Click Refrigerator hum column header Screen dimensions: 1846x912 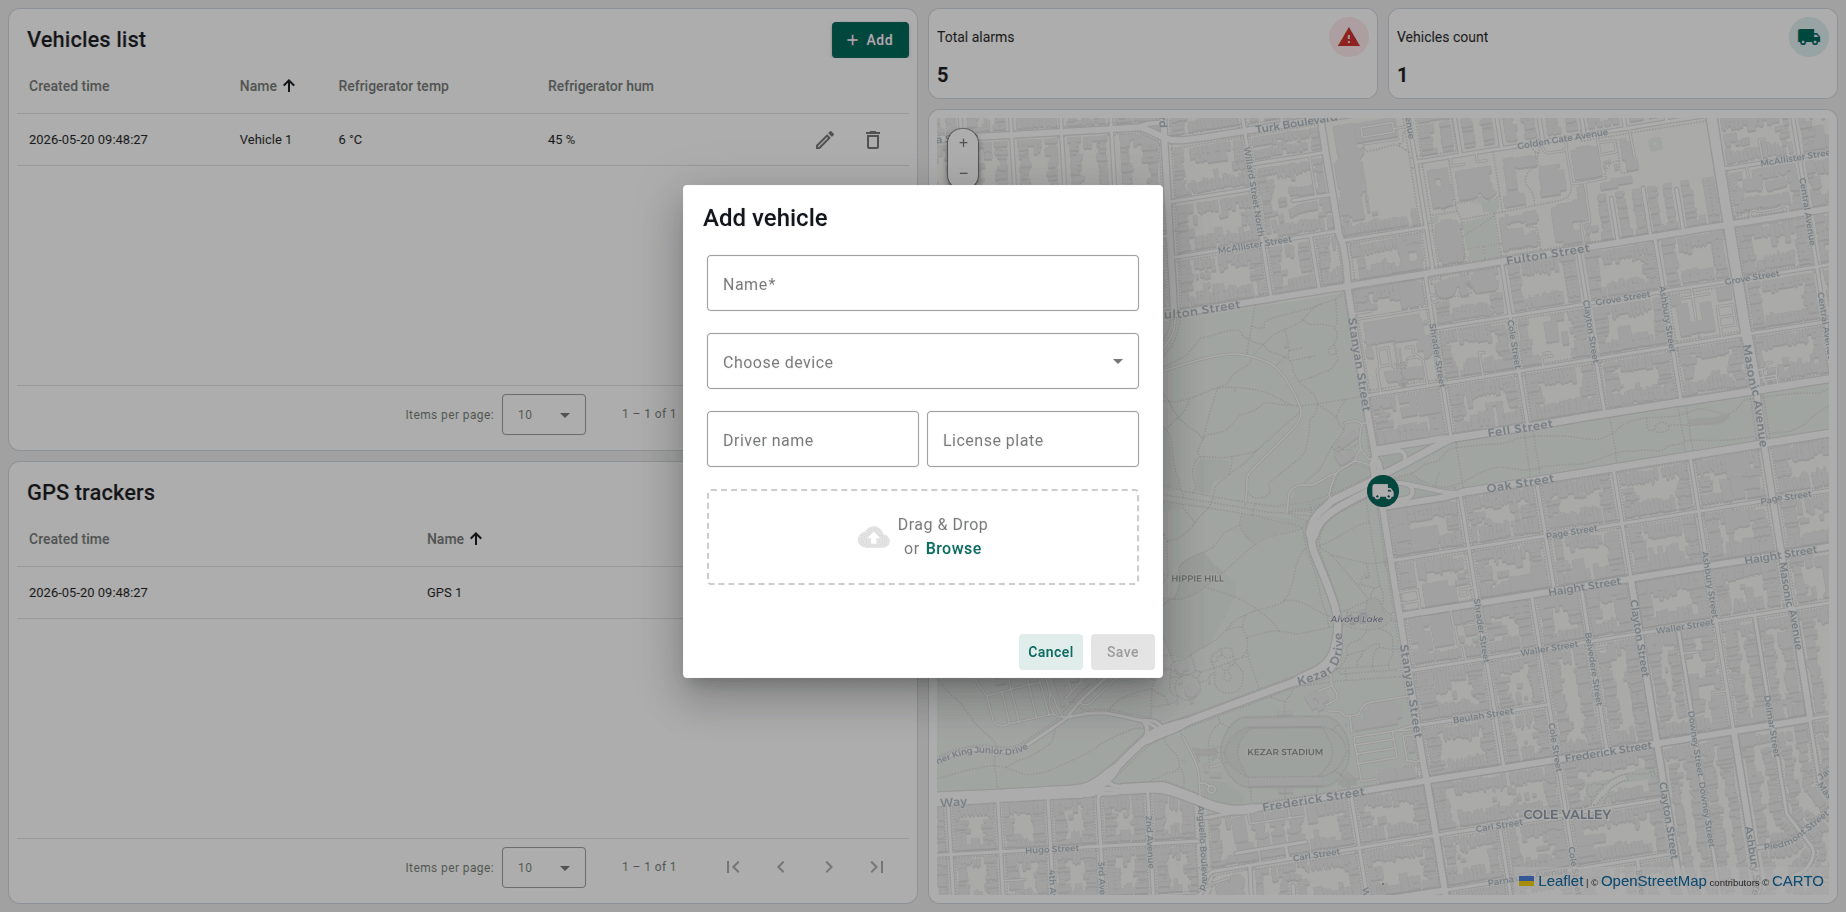(601, 86)
